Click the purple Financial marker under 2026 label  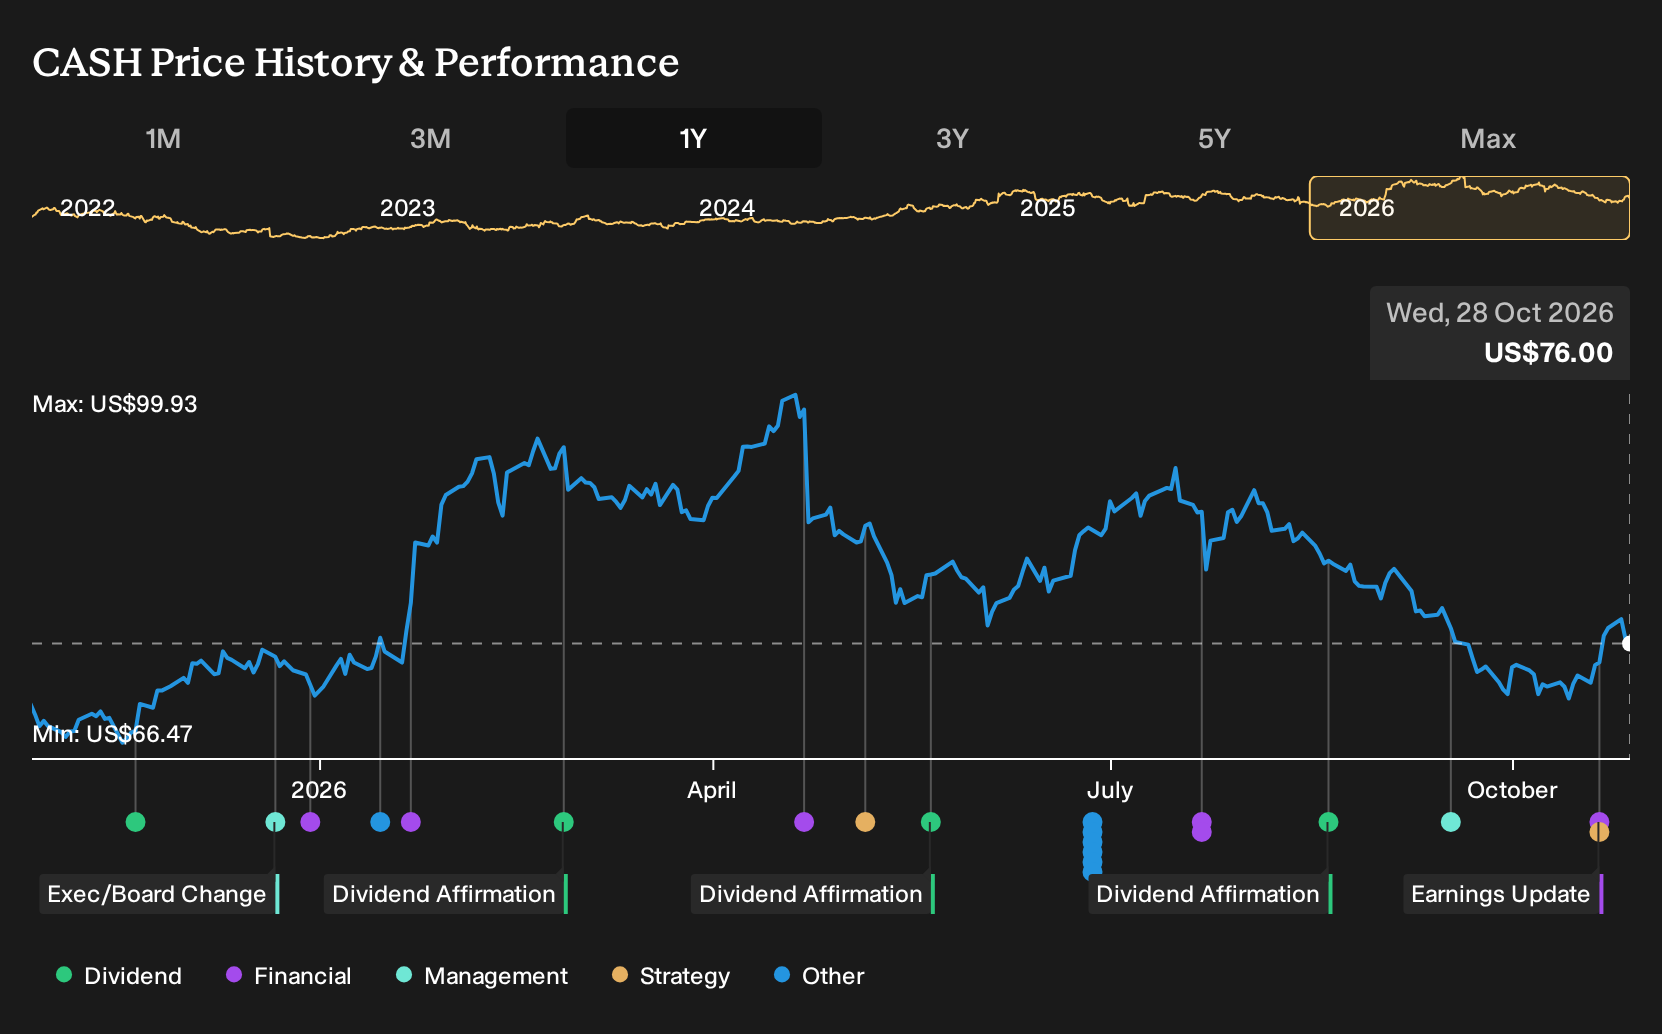point(310,822)
